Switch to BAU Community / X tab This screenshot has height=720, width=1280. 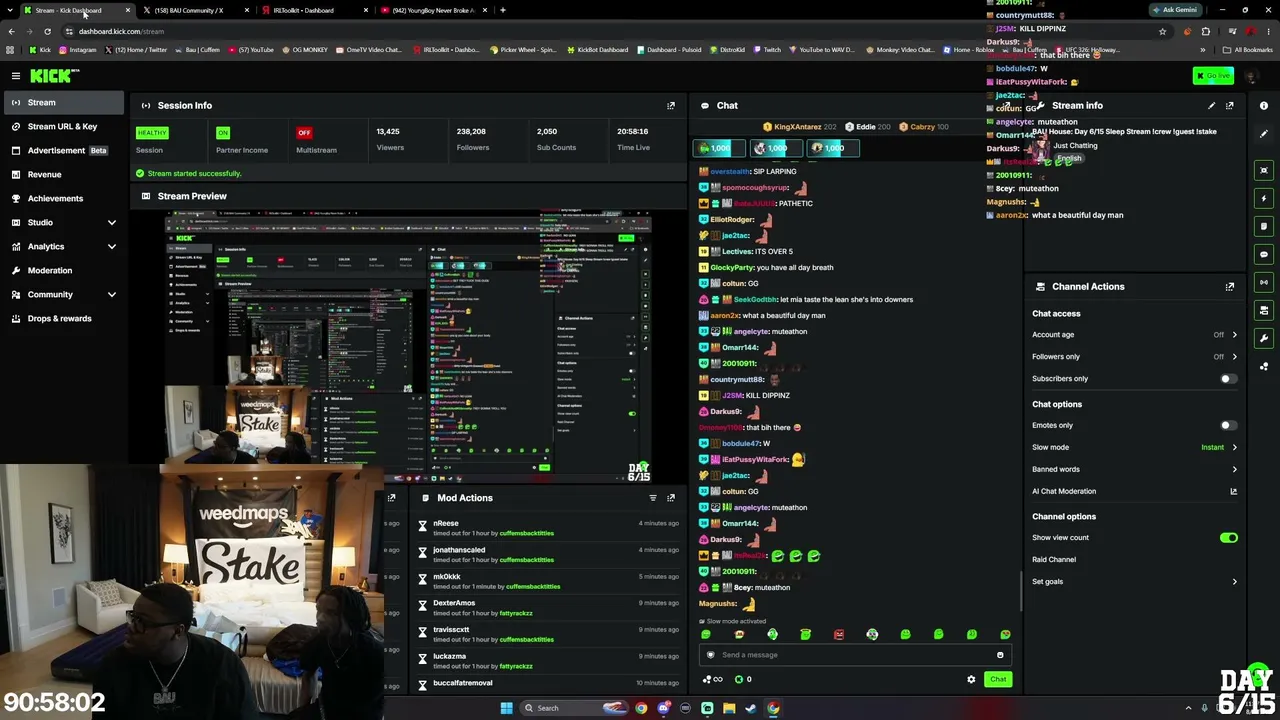(x=197, y=10)
